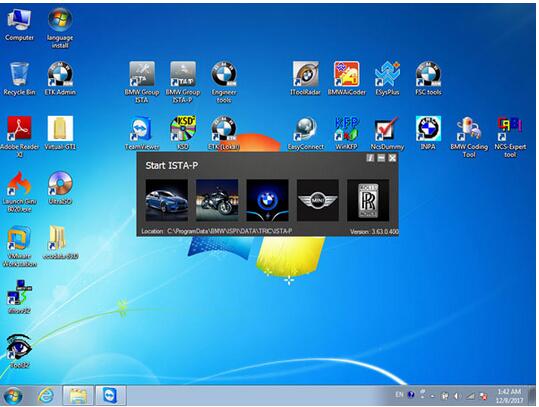Open the Recycle Bin
539x407 pixels.
[19, 78]
